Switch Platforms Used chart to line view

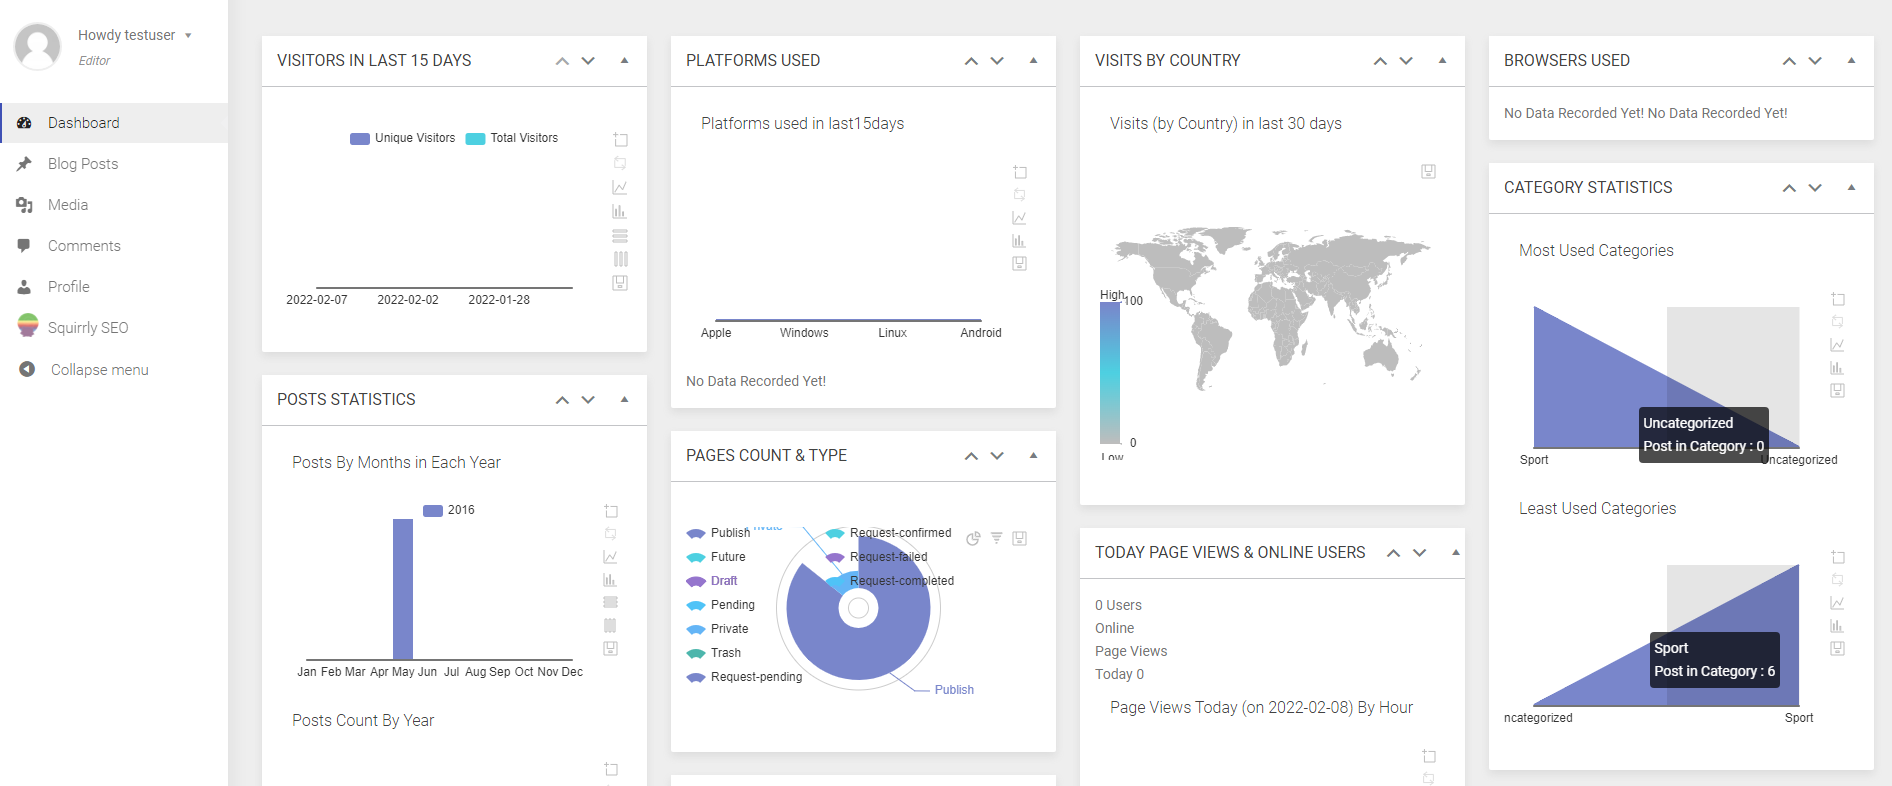(x=1020, y=218)
